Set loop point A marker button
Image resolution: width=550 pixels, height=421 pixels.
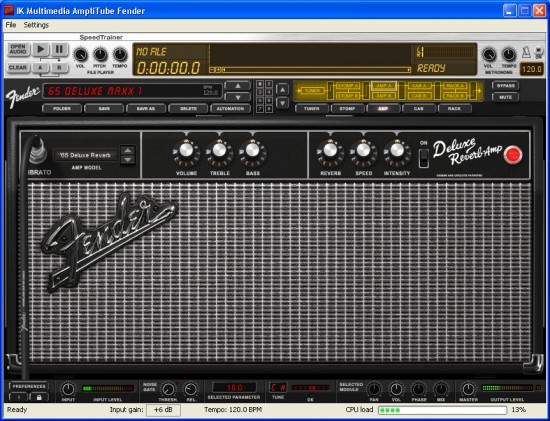click(x=41, y=67)
